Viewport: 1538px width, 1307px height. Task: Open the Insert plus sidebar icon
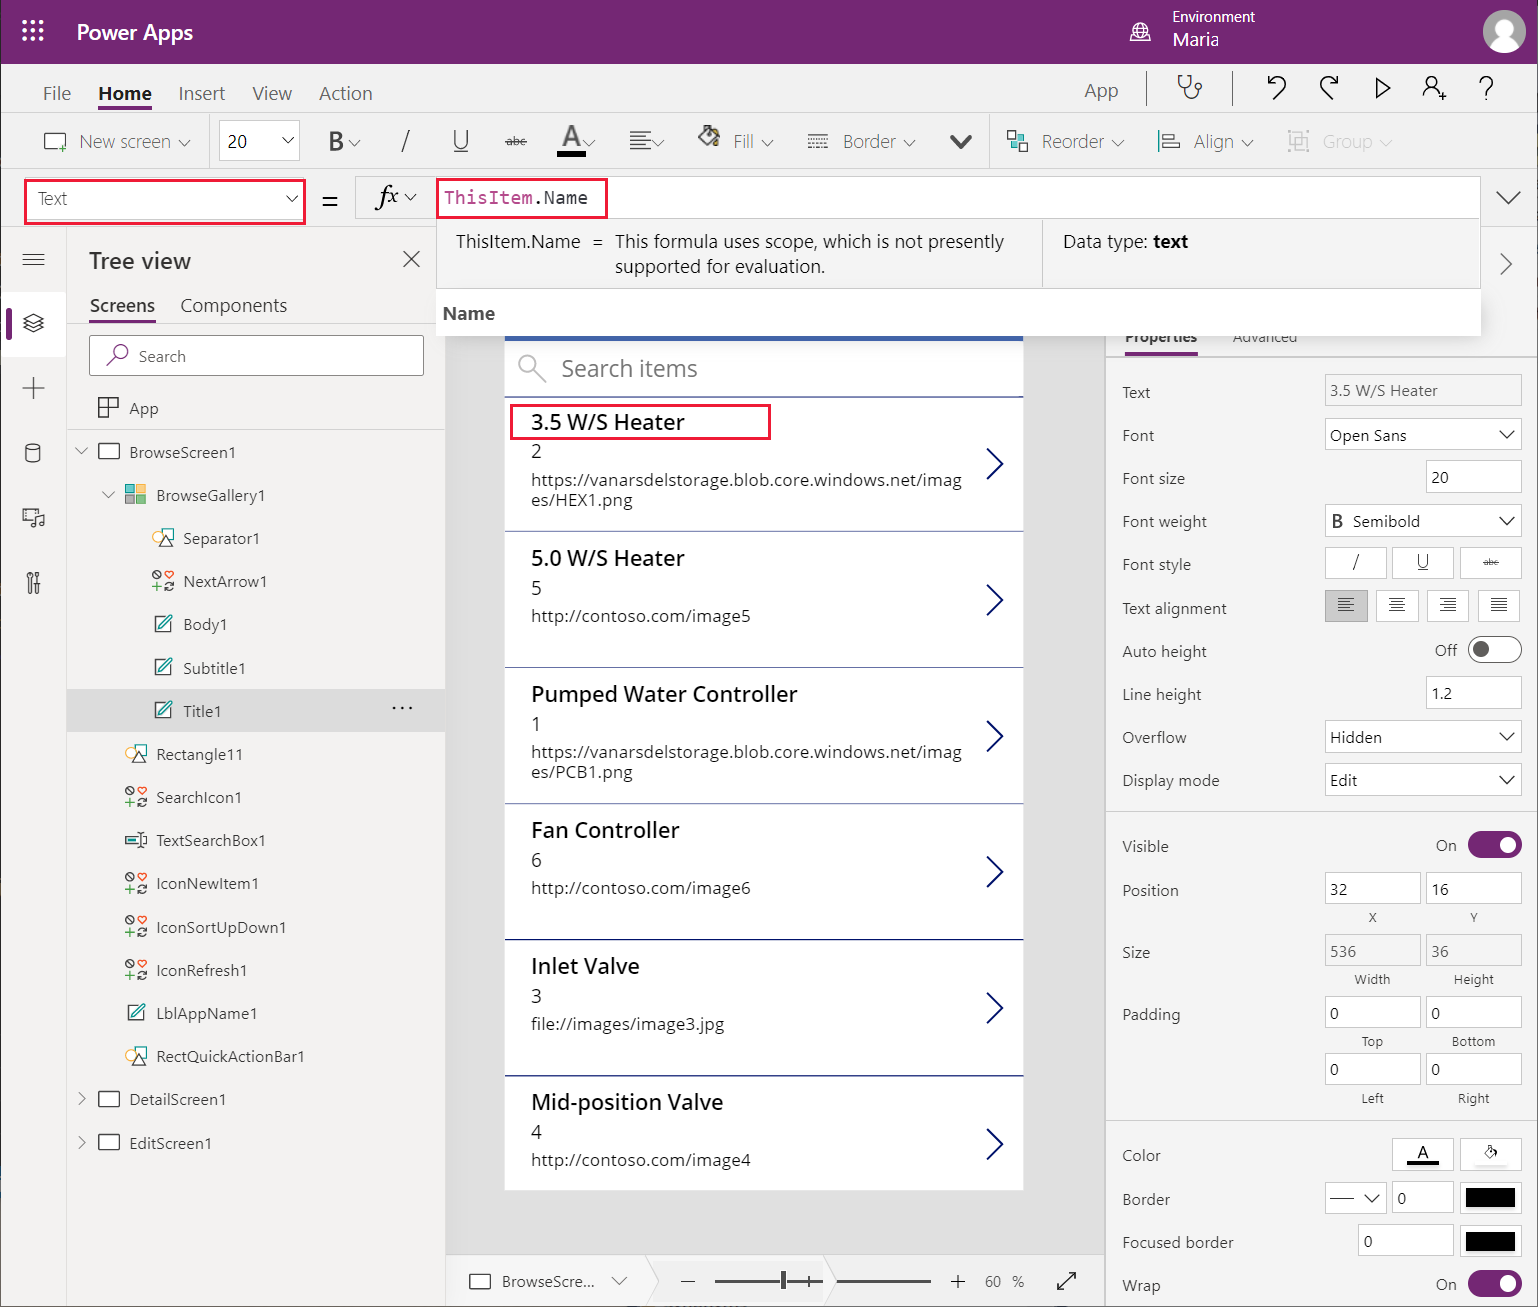(33, 388)
